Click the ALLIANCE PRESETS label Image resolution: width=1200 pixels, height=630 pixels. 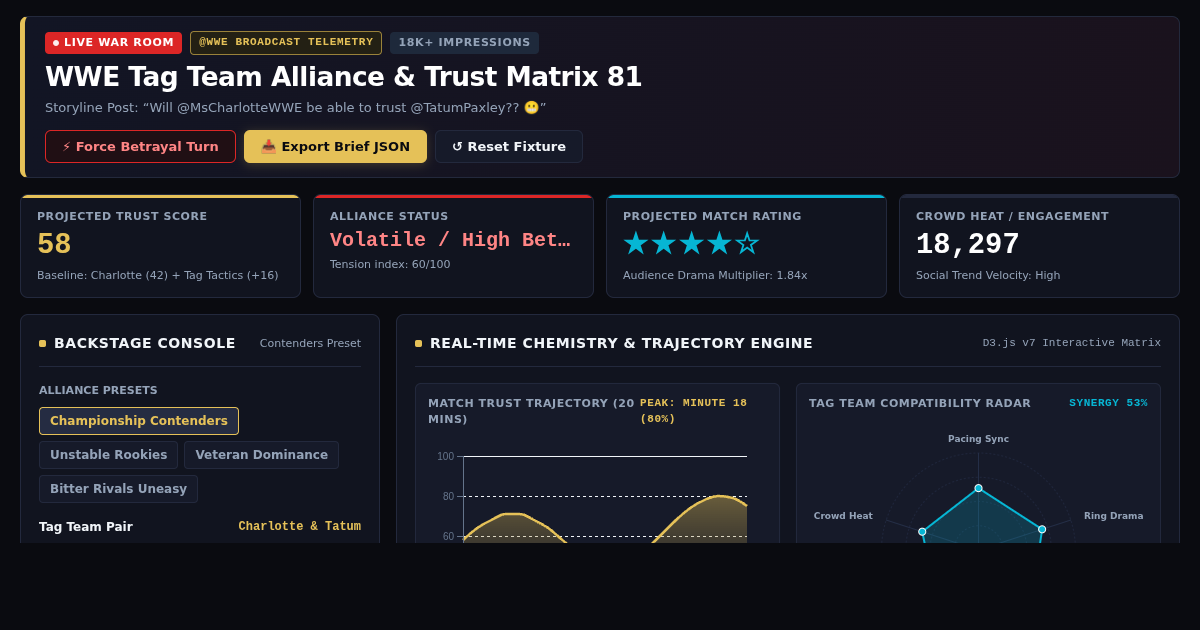click(98, 390)
